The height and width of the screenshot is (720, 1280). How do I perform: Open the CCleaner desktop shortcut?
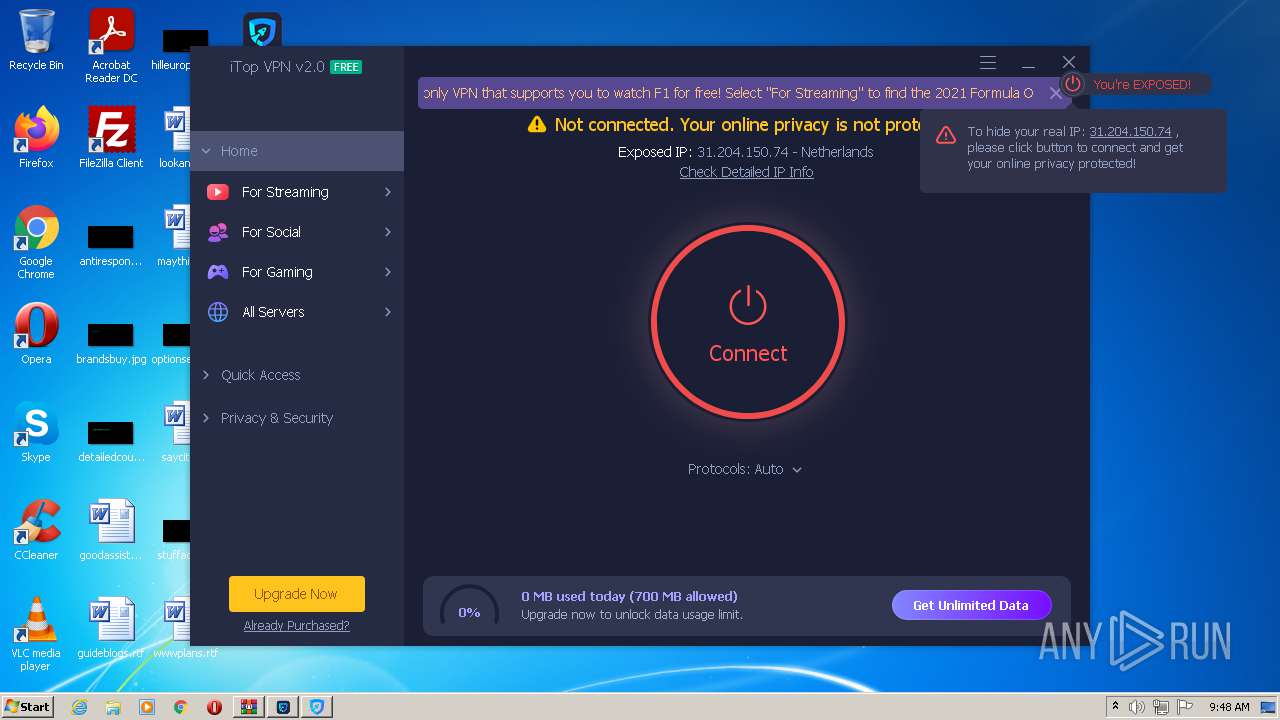36,530
